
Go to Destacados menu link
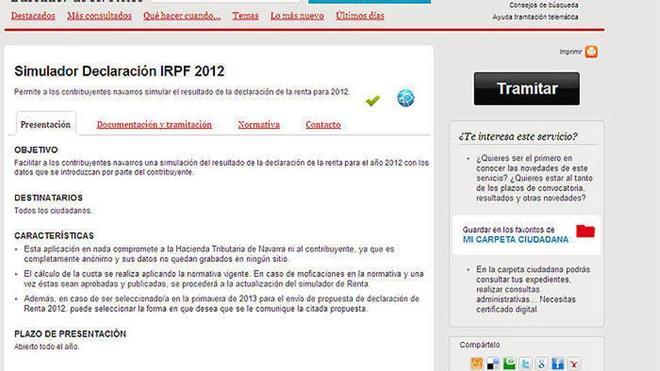[x=33, y=16]
